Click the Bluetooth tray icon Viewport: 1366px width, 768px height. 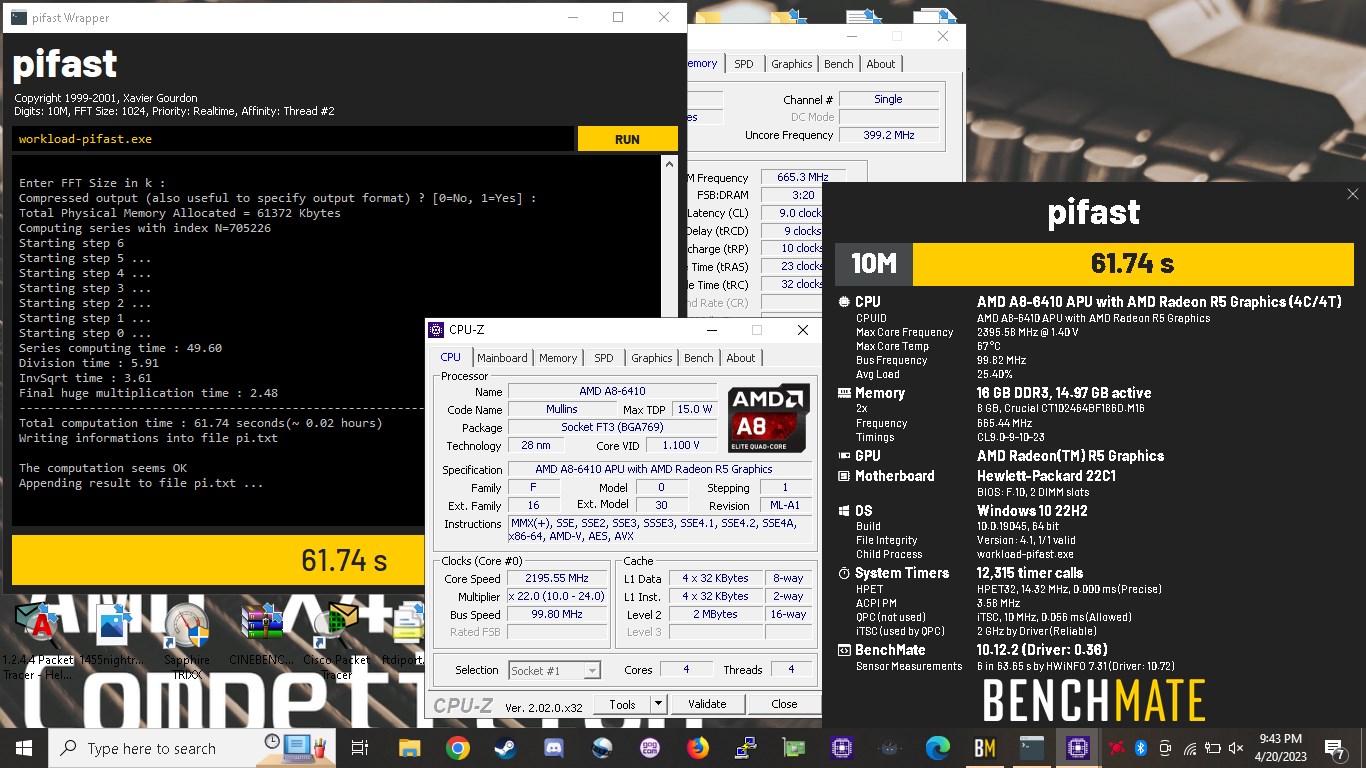[x=1139, y=748]
